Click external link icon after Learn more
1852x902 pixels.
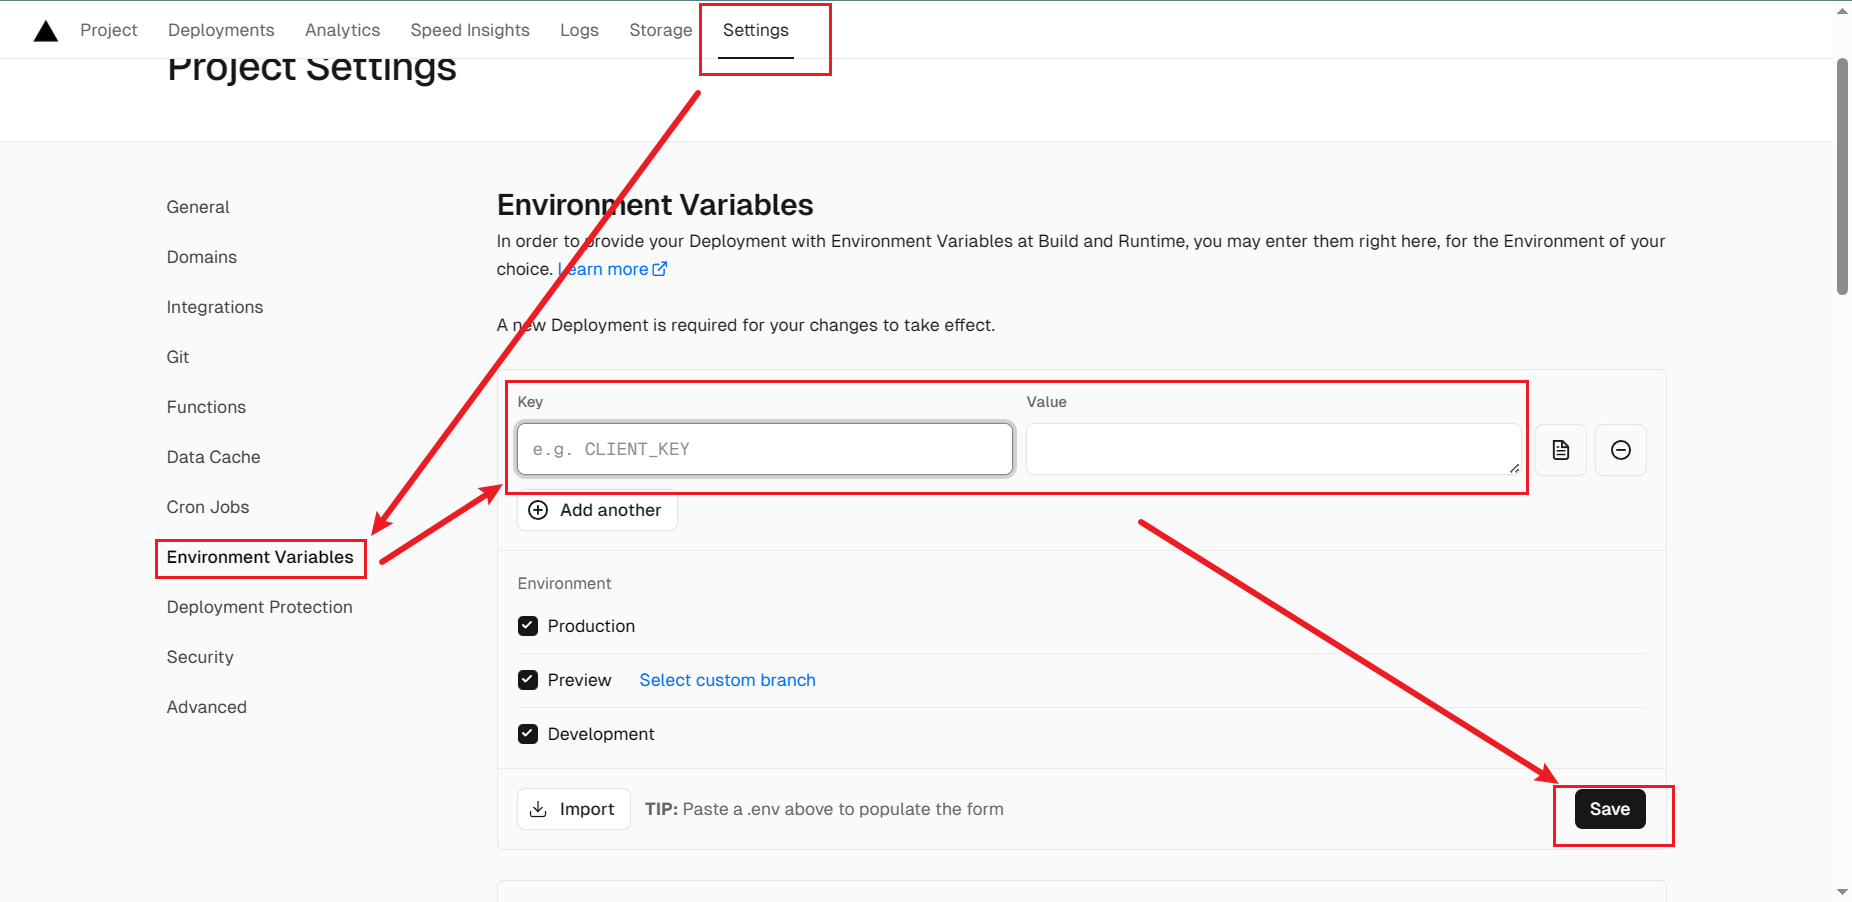pos(660,269)
